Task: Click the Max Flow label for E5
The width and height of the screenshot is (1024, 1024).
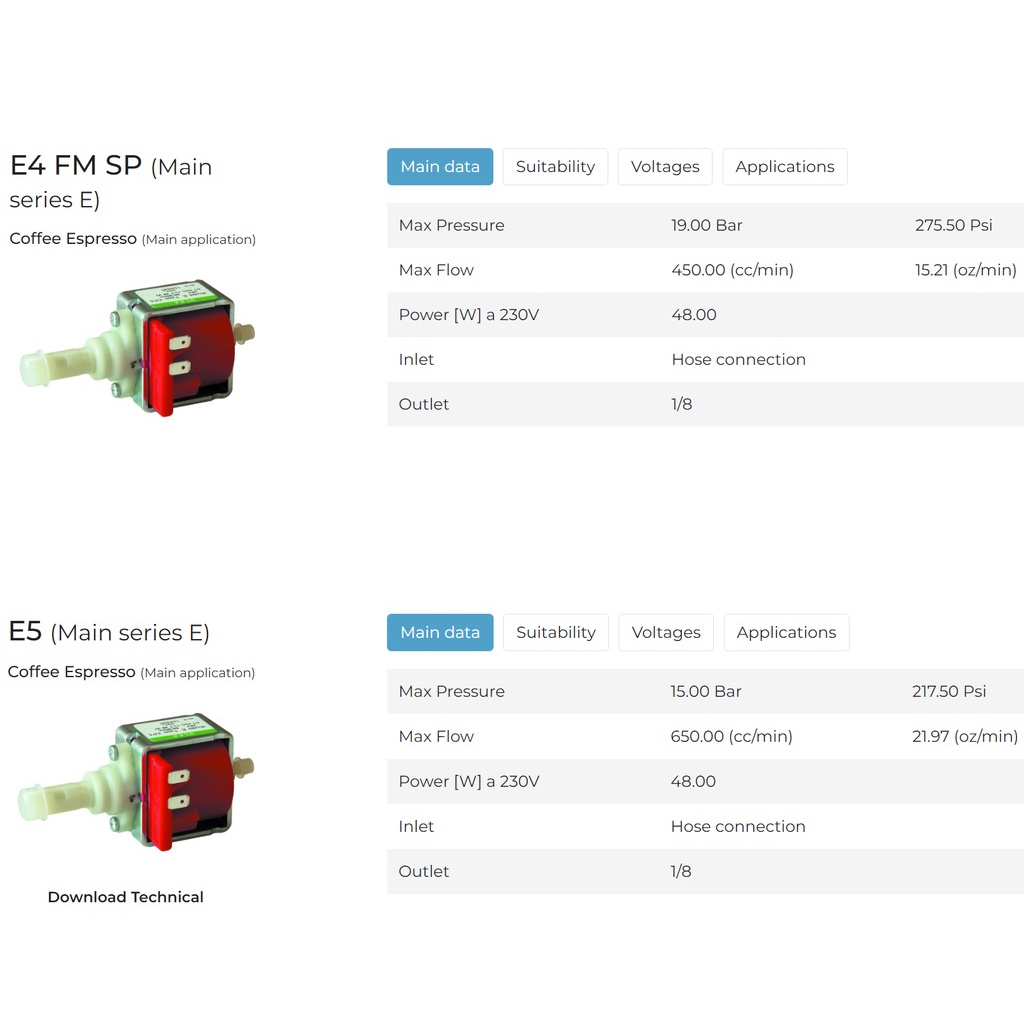Action: (x=436, y=736)
